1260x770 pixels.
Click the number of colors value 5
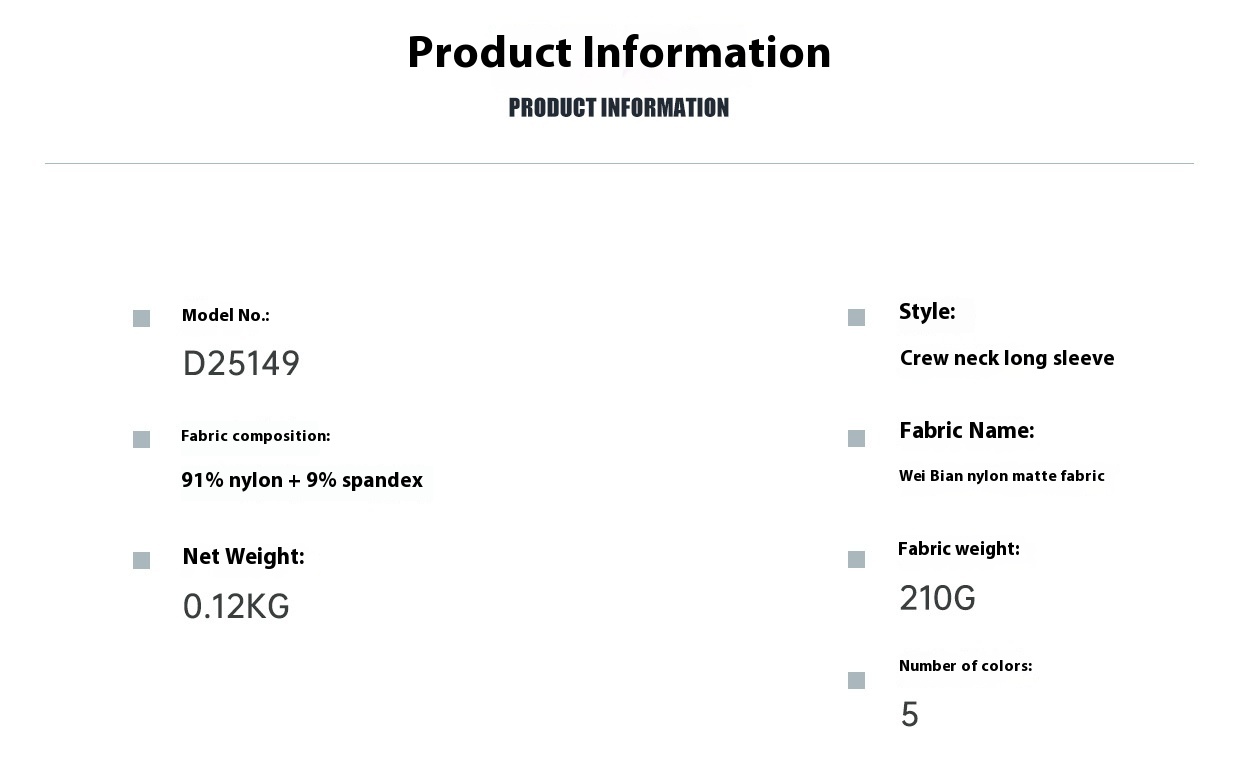pos(909,716)
